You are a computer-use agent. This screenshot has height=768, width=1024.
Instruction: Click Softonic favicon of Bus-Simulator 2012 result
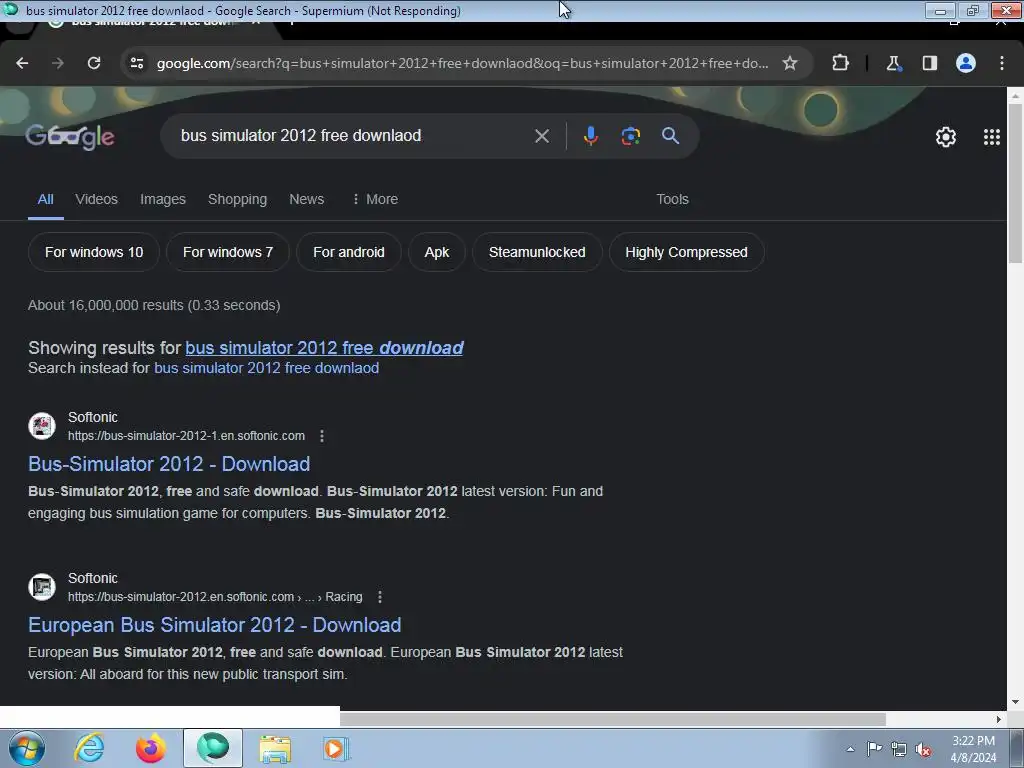(42, 426)
